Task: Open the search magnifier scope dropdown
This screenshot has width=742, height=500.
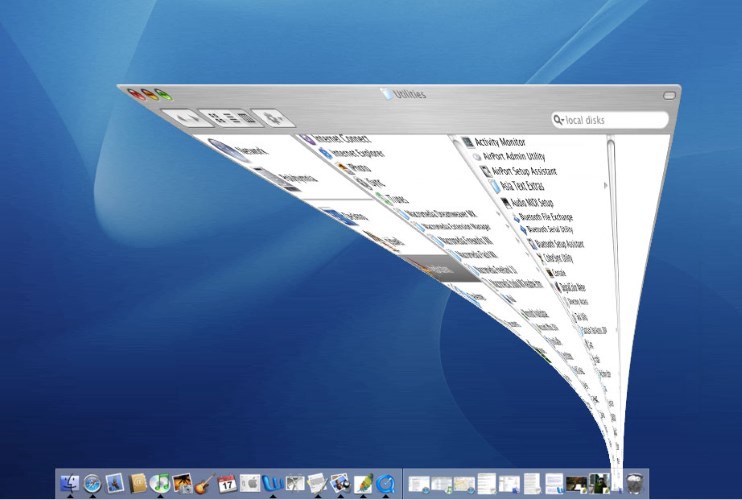Action: pos(560,120)
